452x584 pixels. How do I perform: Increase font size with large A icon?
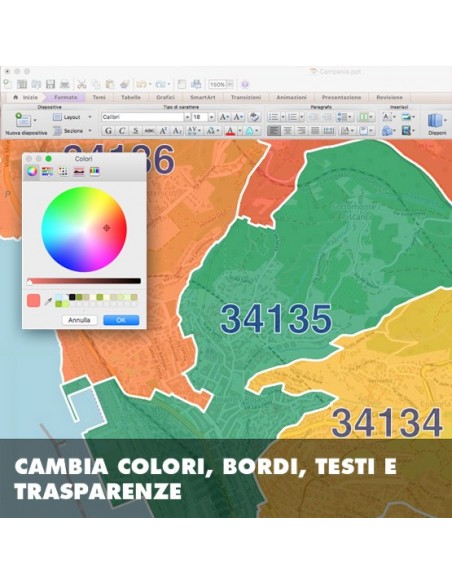point(224,117)
